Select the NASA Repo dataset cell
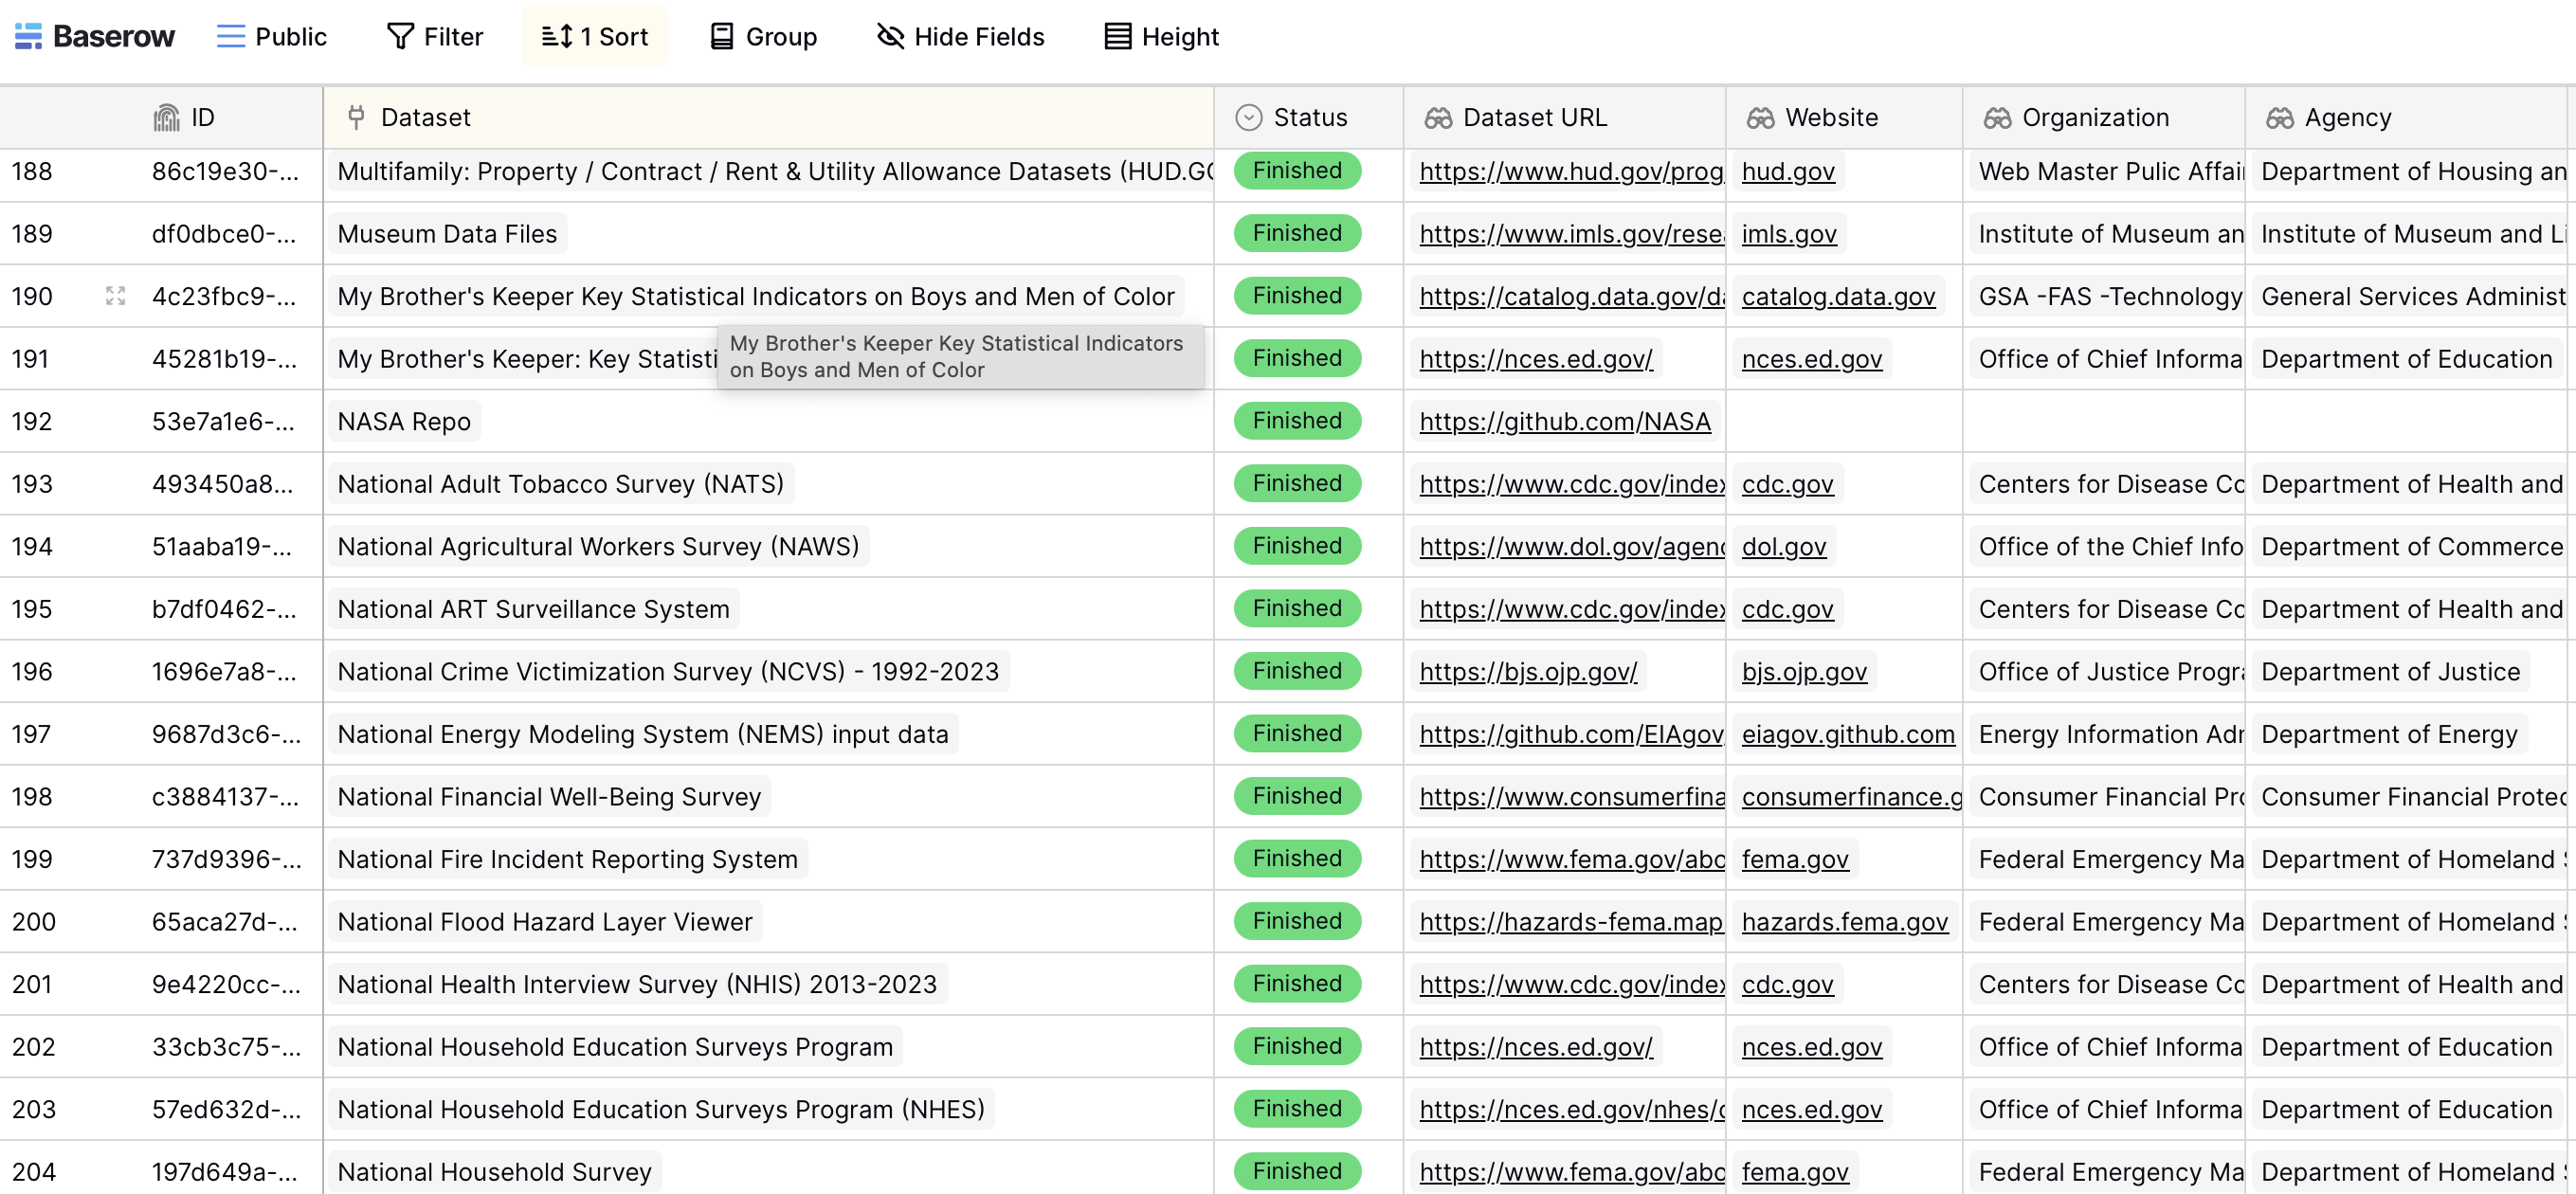Viewport: 2576px width, 1194px height. click(x=404, y=421)
